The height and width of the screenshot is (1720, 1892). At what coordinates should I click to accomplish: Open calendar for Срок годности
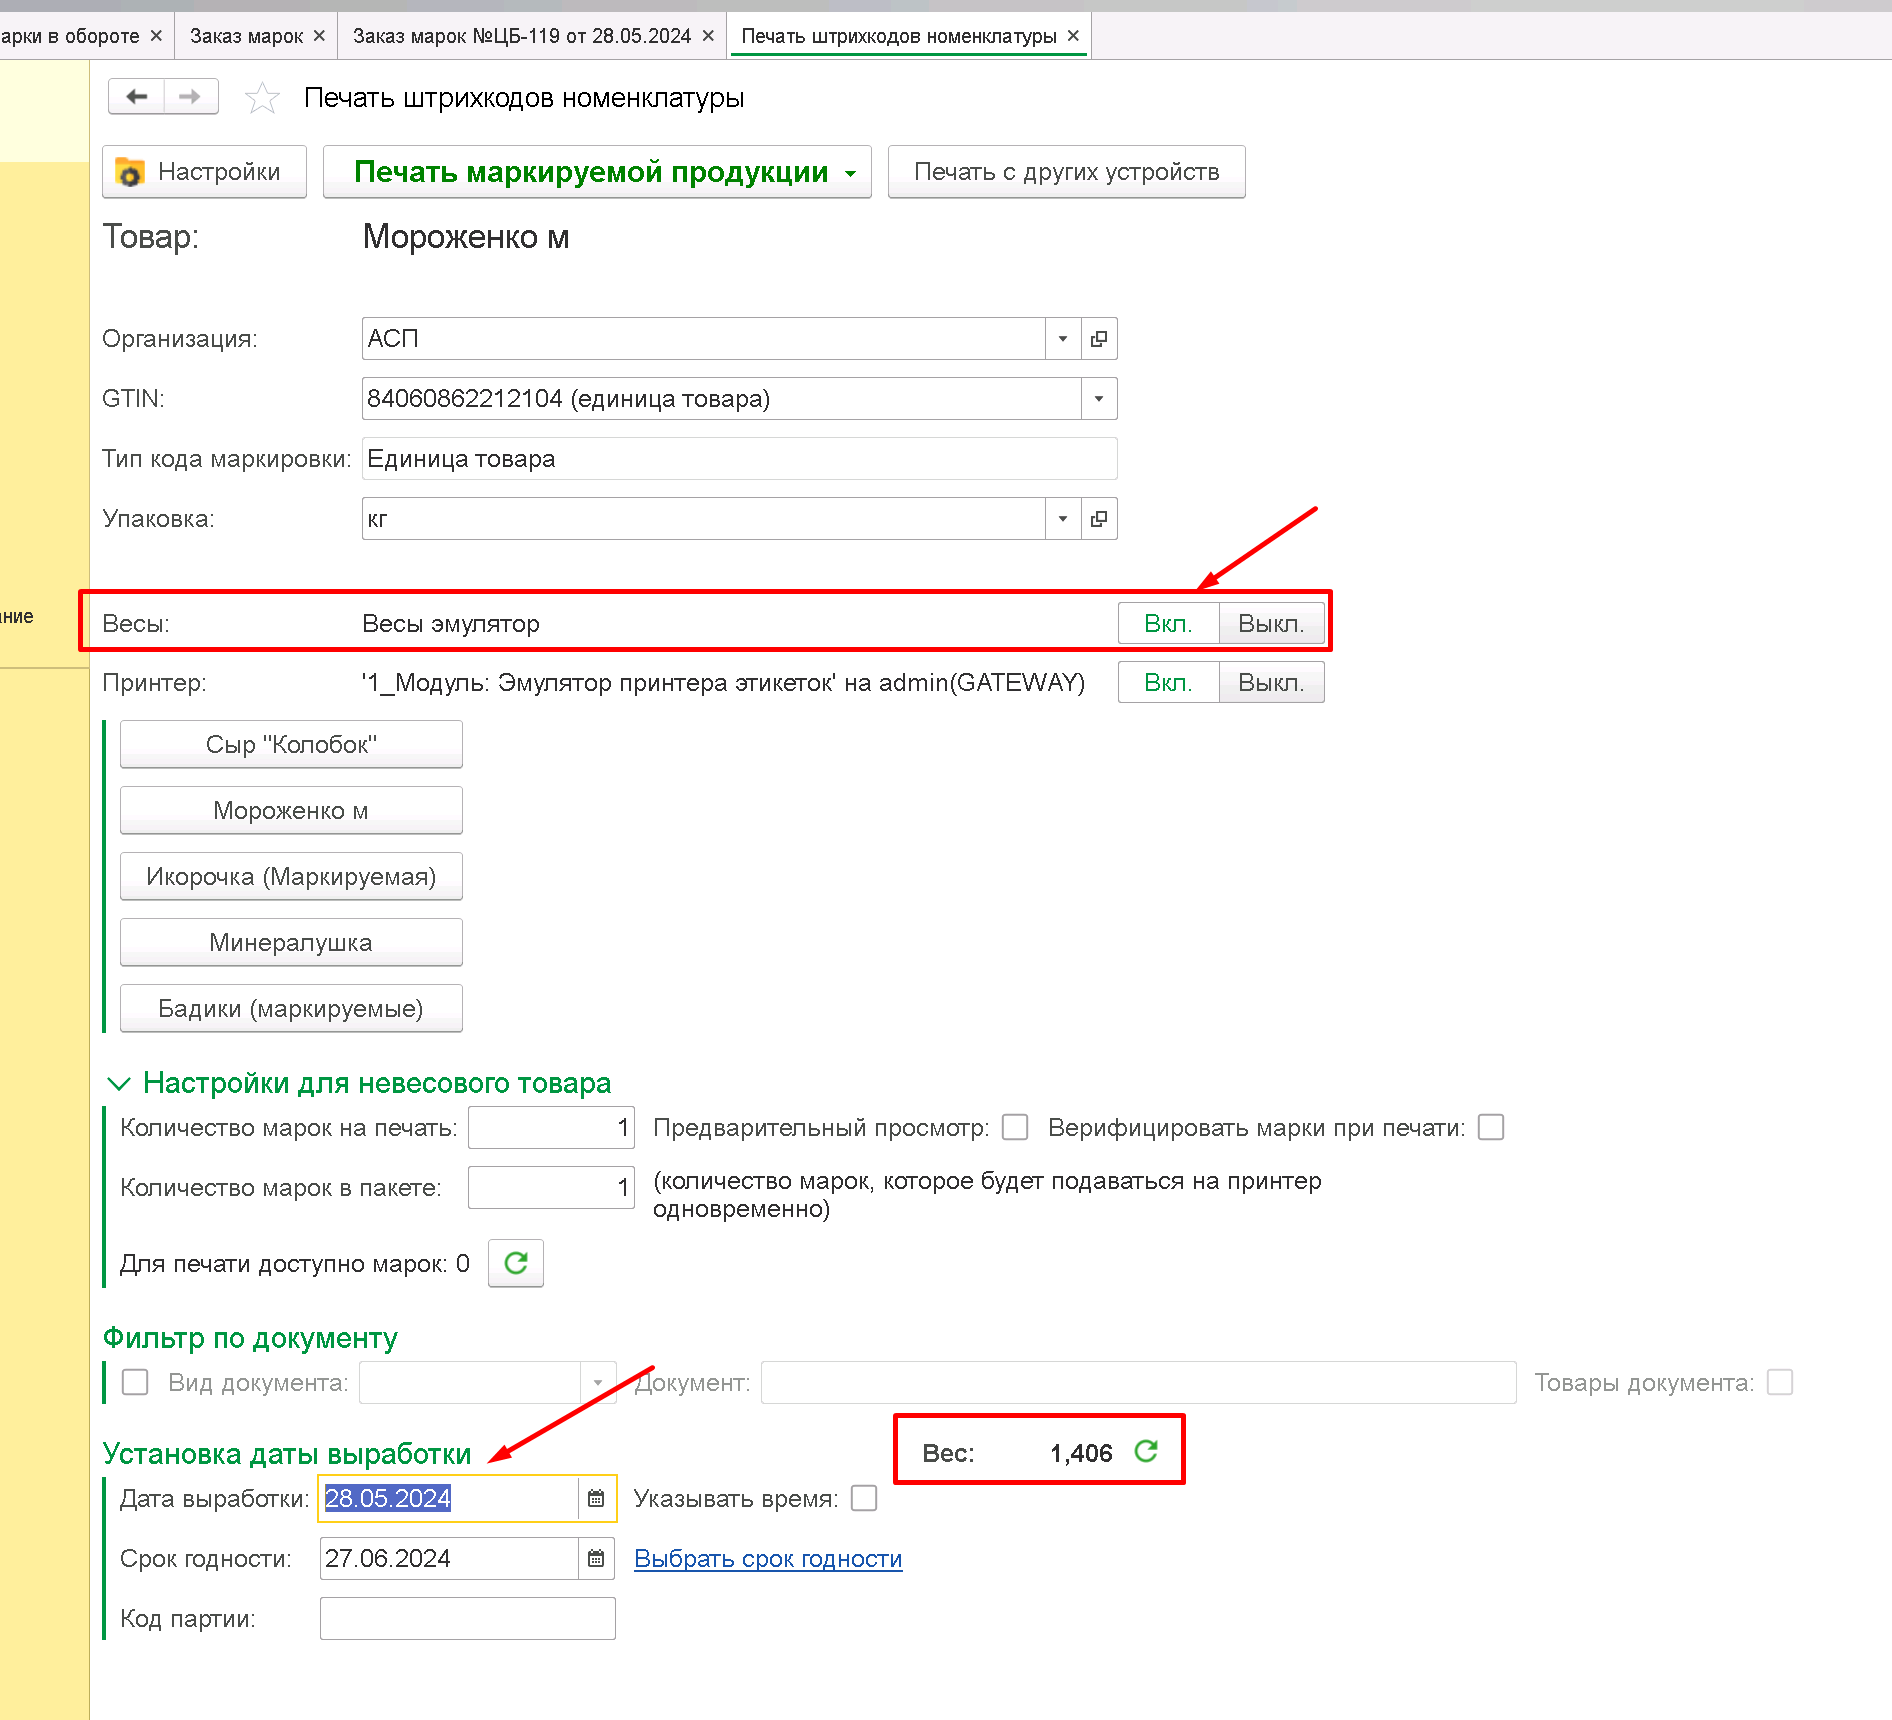click(x=596, y=1558)
